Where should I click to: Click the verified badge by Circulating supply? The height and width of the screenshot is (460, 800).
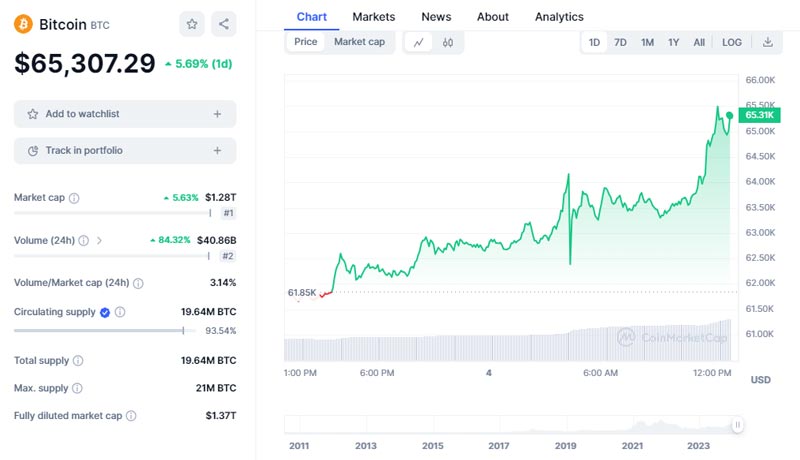coord(105,312)
